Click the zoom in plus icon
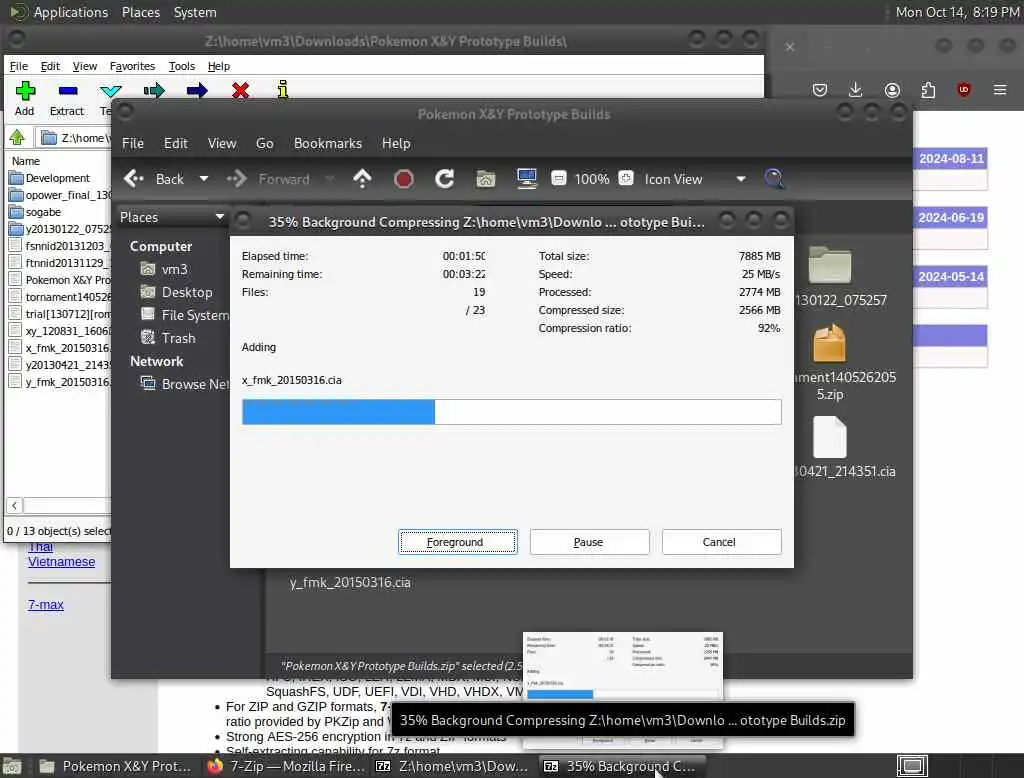The height and width of the screenshot is (778, 1024). pyautogui.click(x=626, y=178)
